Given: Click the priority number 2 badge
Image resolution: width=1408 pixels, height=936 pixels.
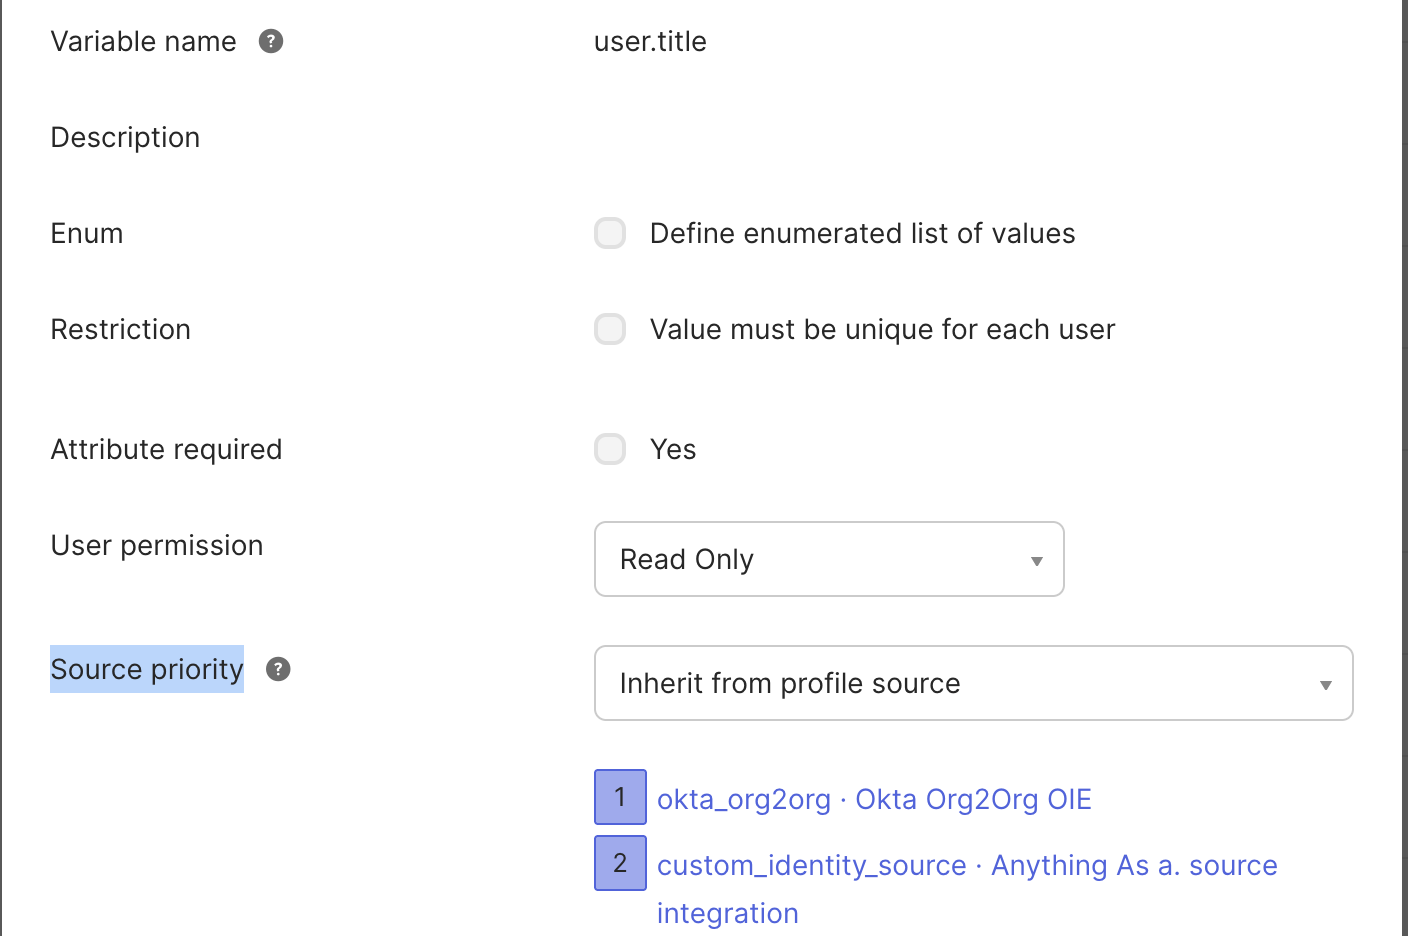Looking at the screenshot, I should coord(620,863).
